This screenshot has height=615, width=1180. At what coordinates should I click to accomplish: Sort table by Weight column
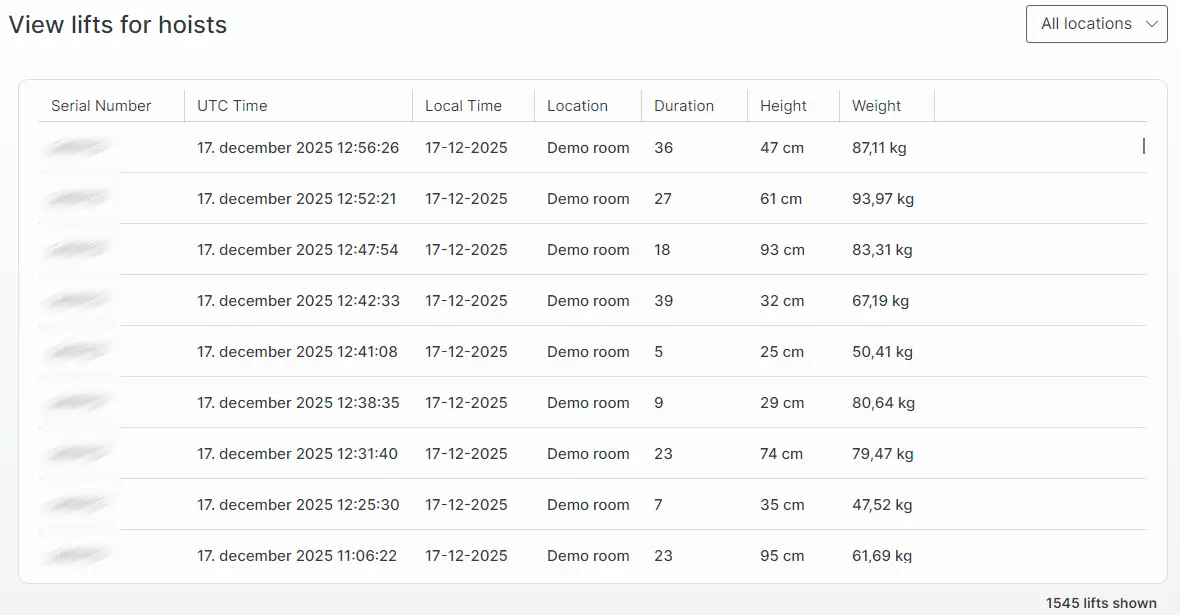tap(876, 106)
